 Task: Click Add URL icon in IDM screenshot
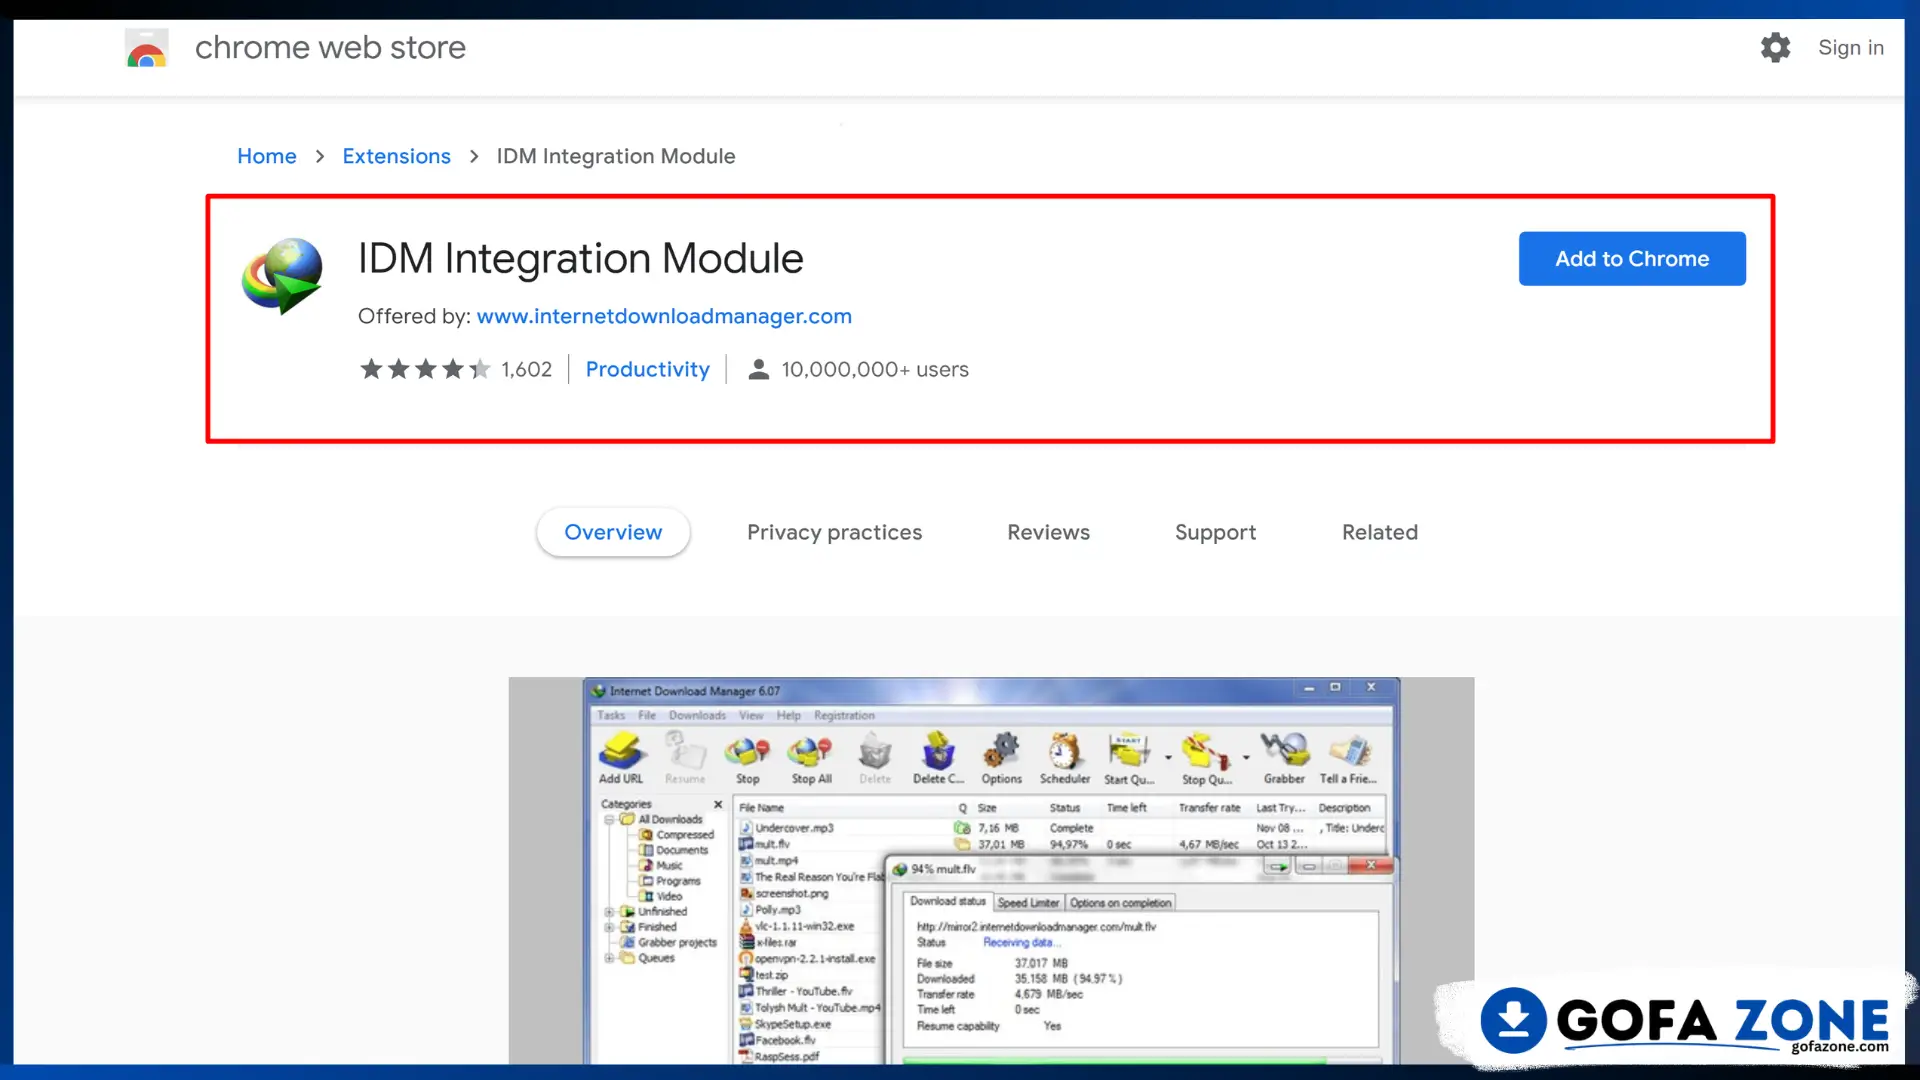point(621,758)
